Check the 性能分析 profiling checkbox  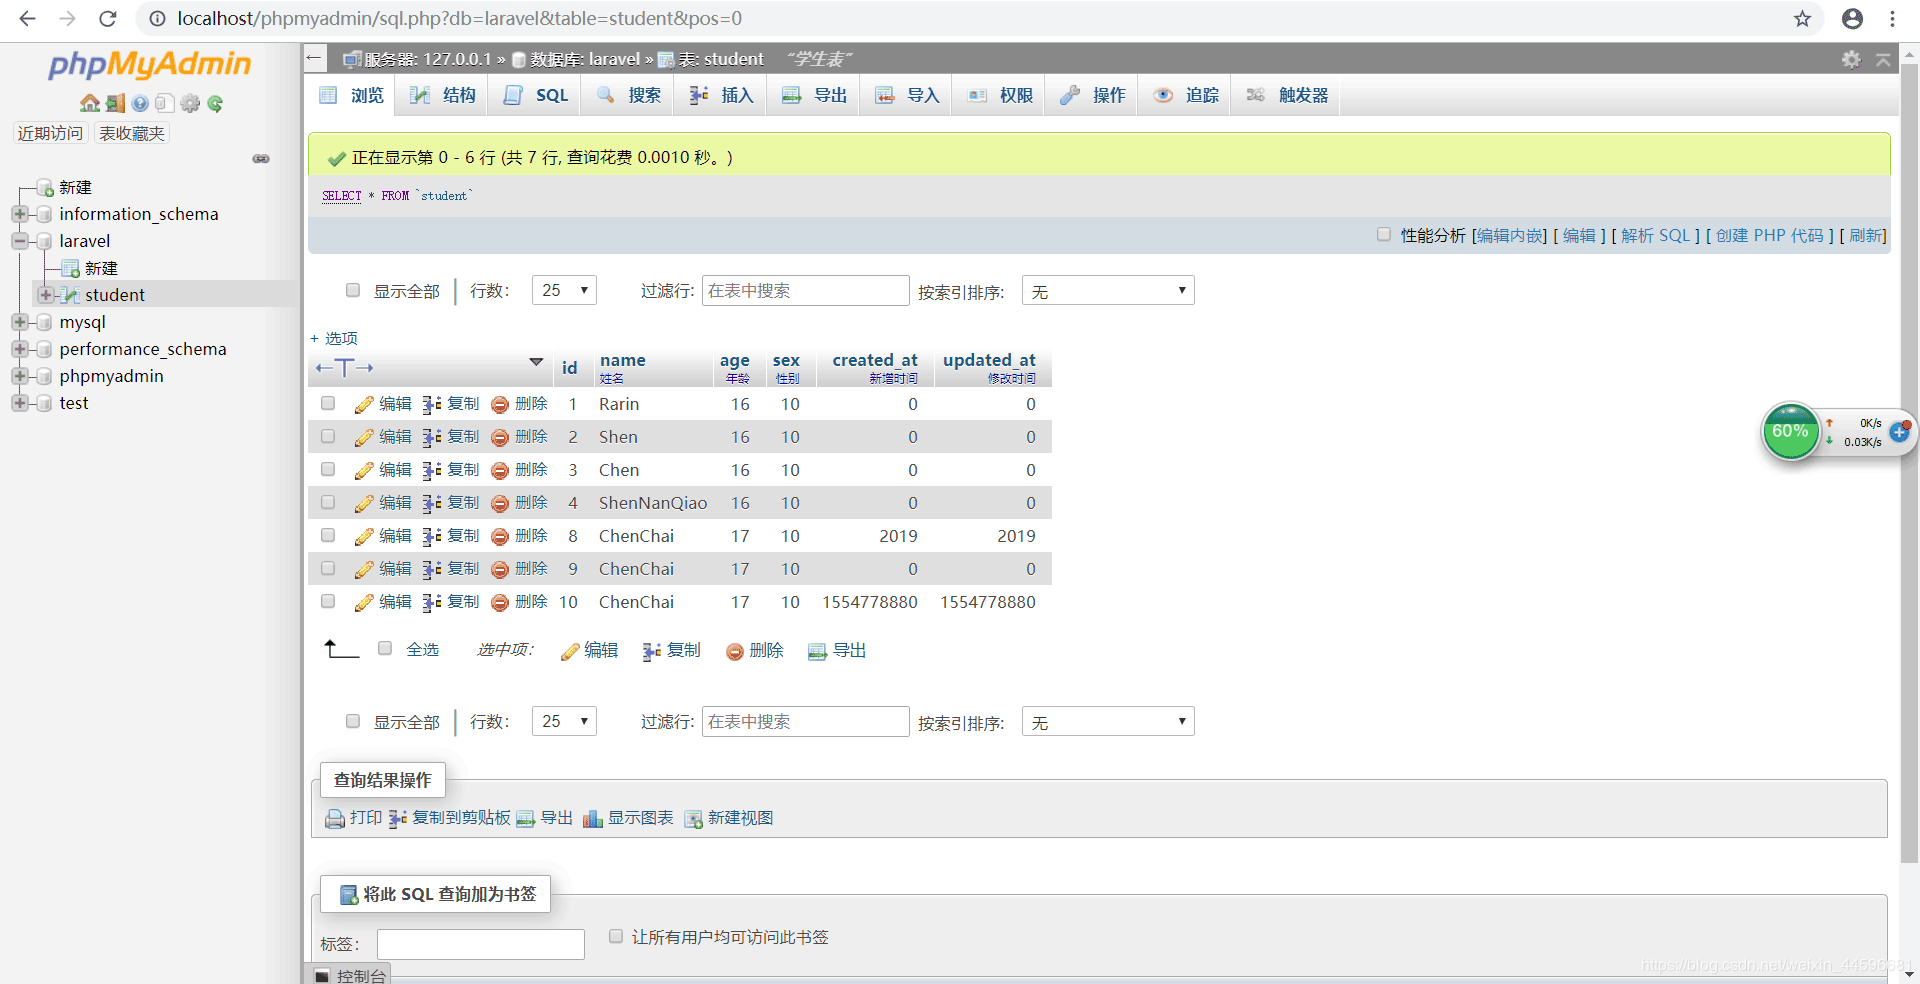[1384, 234]
